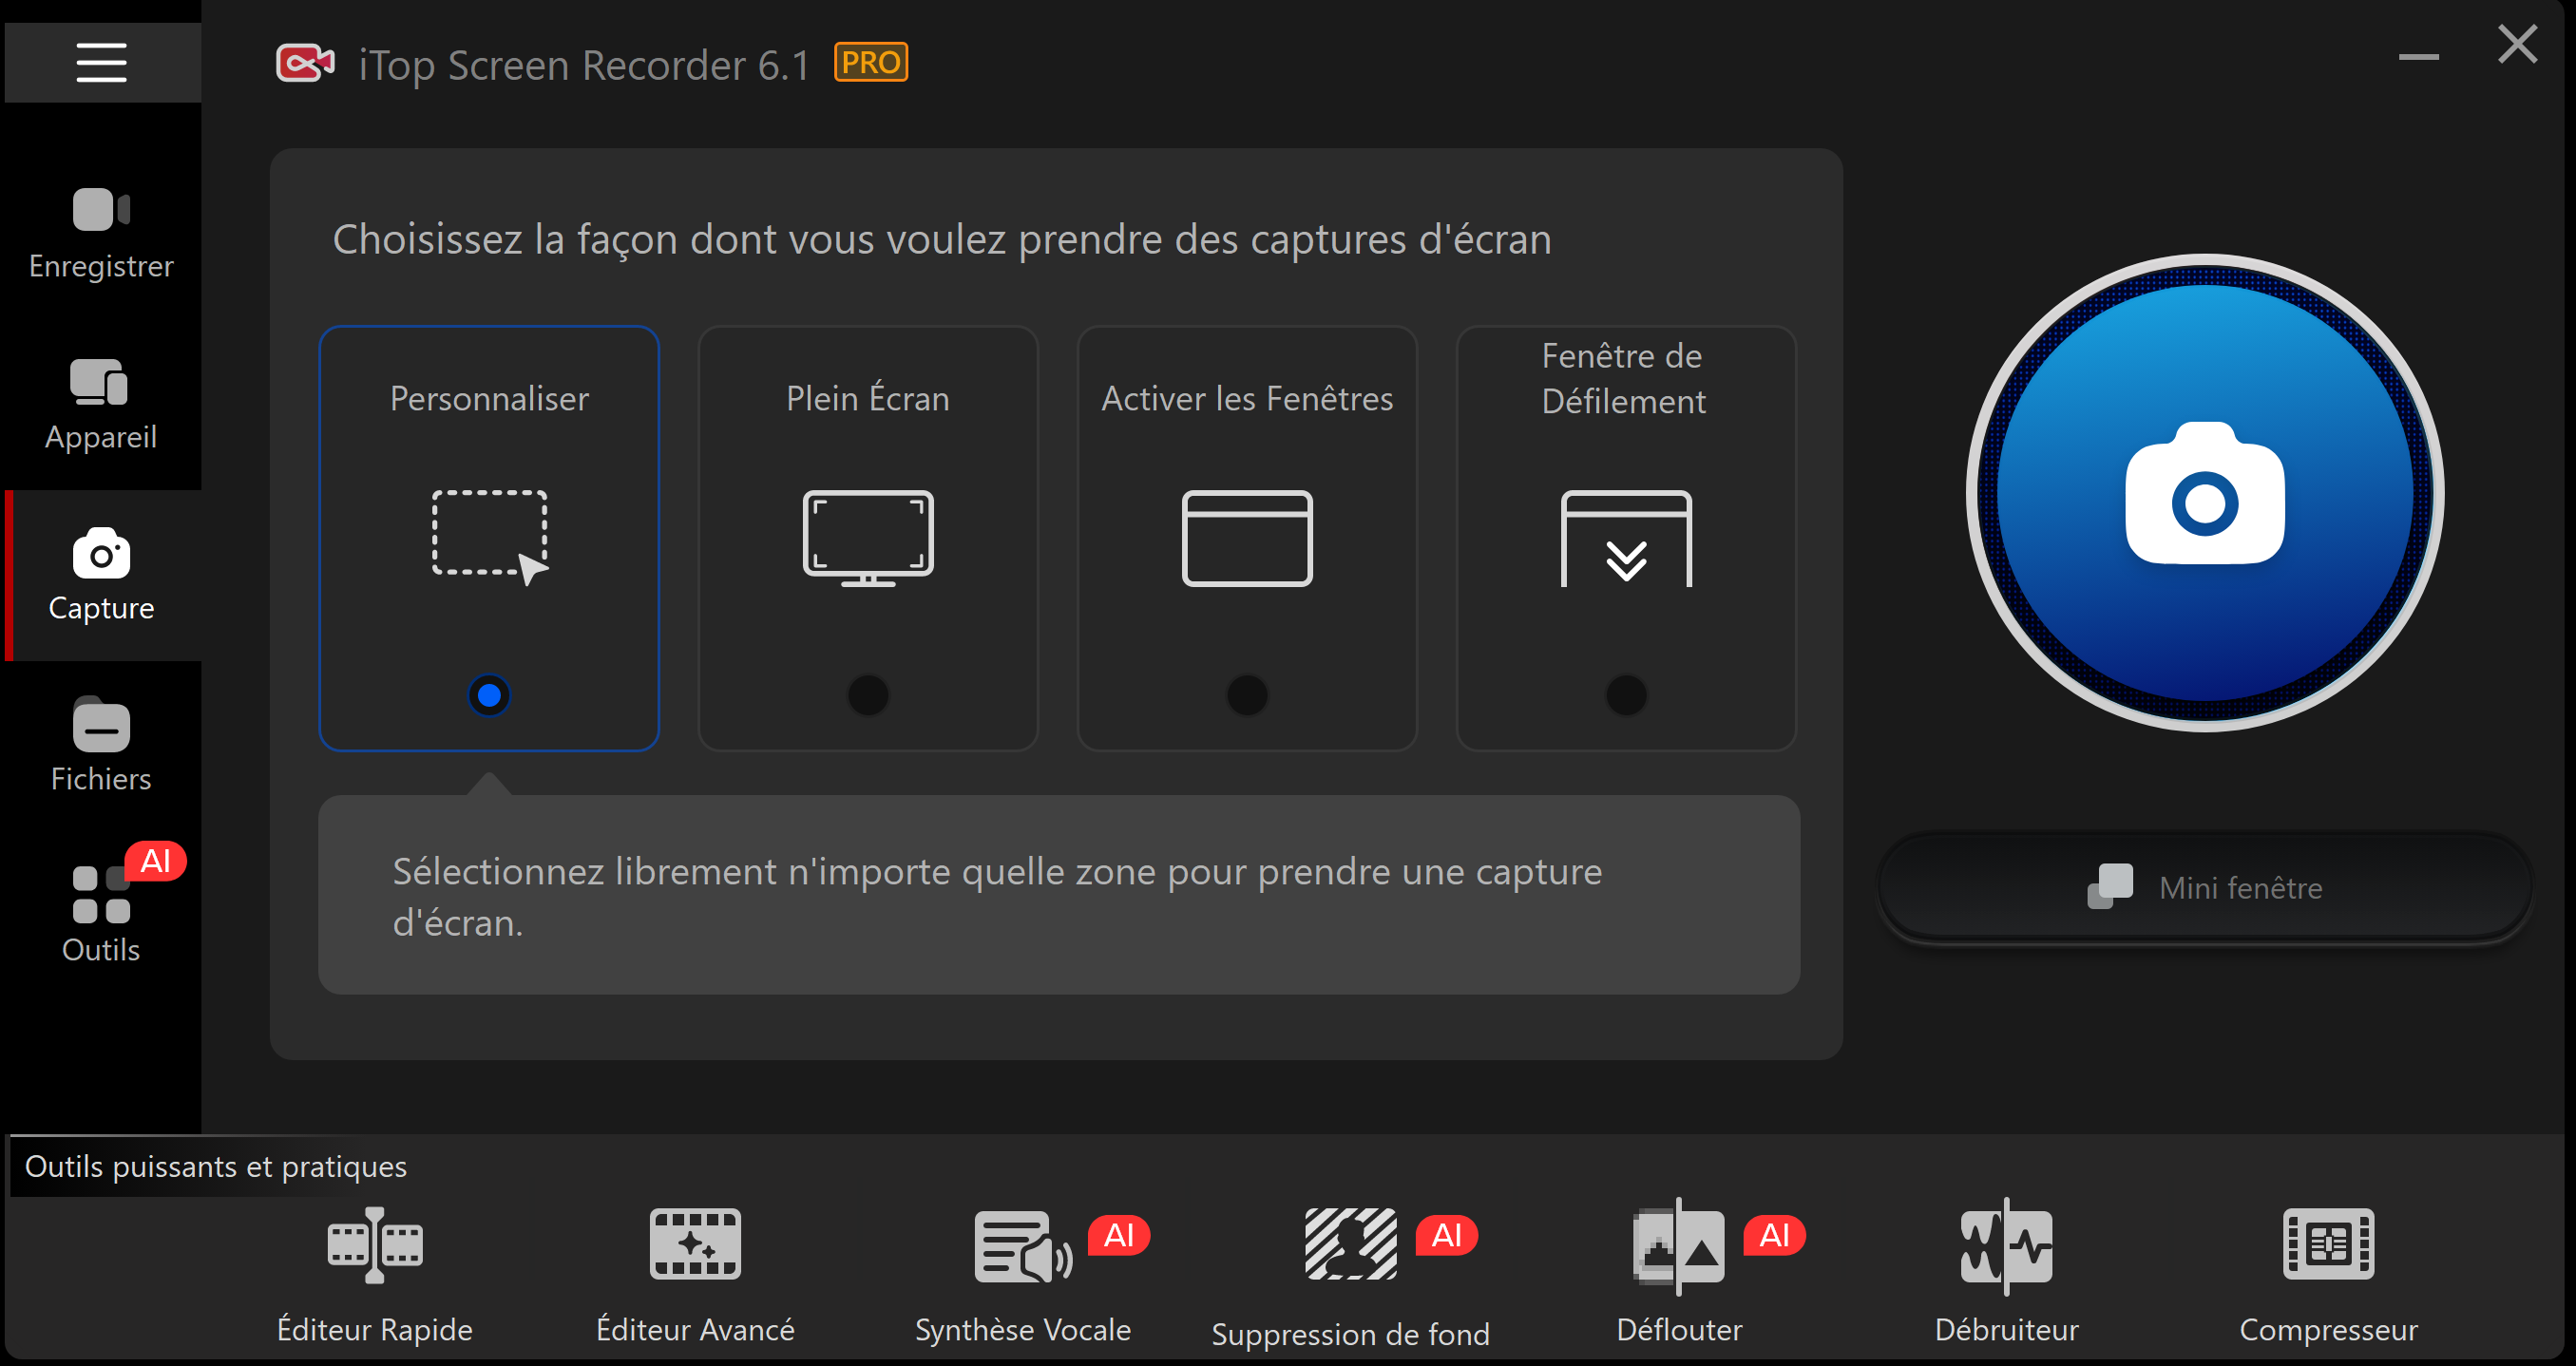Open the Fichiers section
The height and width of the screenshot is (1366, 2576).
coord(101,746)
